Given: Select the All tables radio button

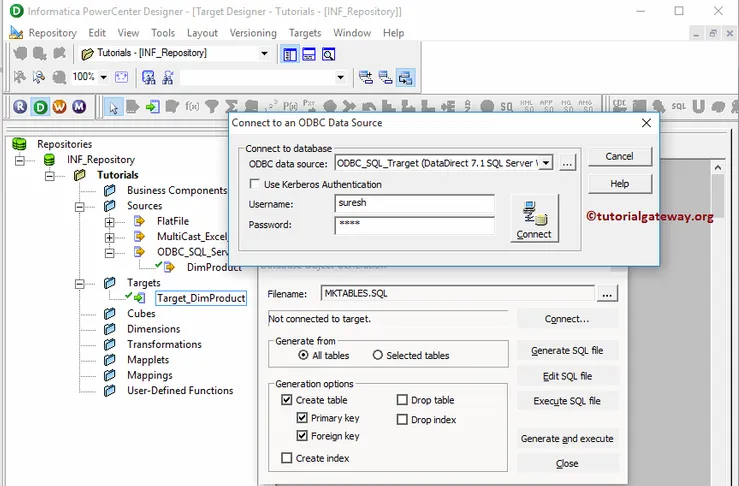Looking at the screenshot, I should point(304,355).
